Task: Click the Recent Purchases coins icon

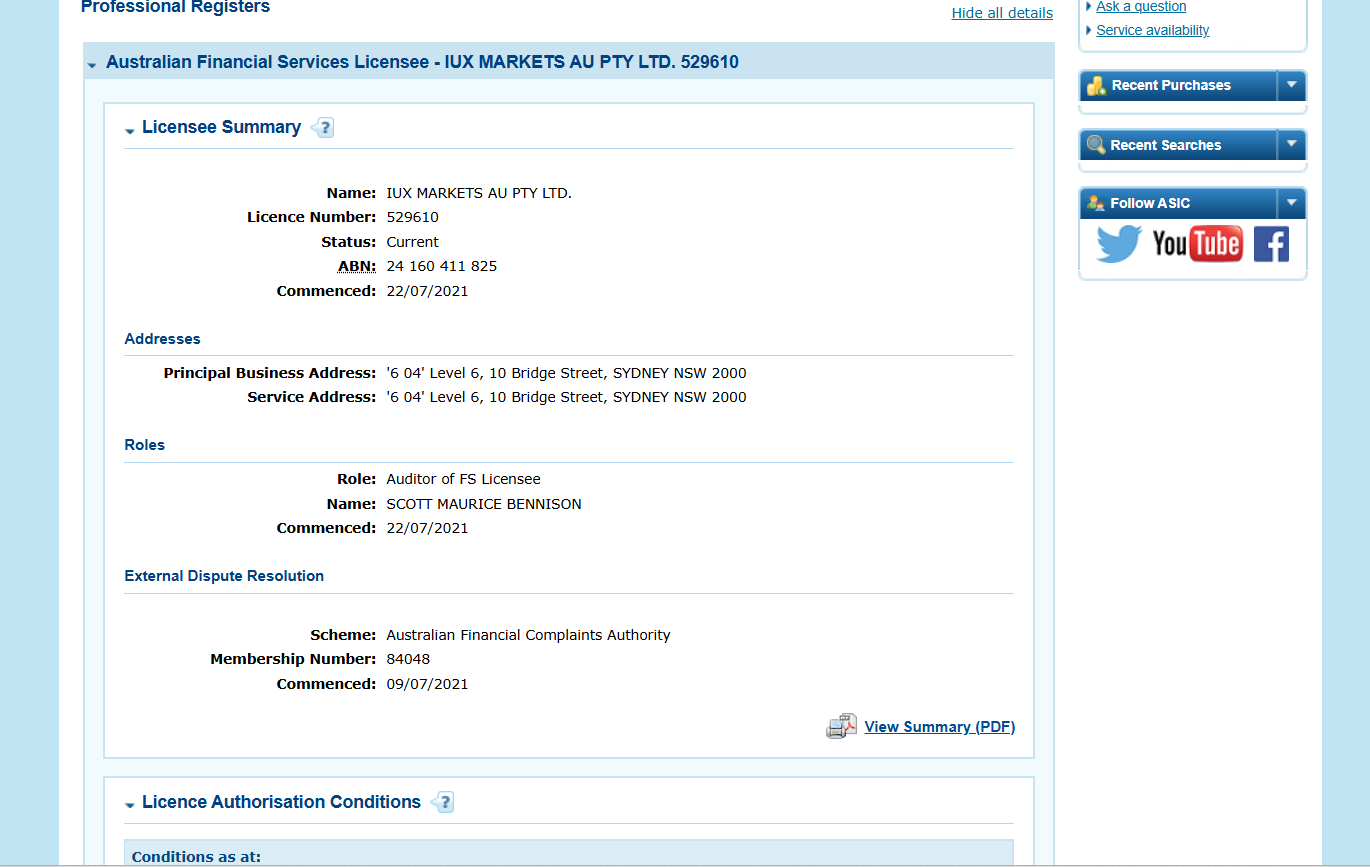Action: click(1096, 86)
